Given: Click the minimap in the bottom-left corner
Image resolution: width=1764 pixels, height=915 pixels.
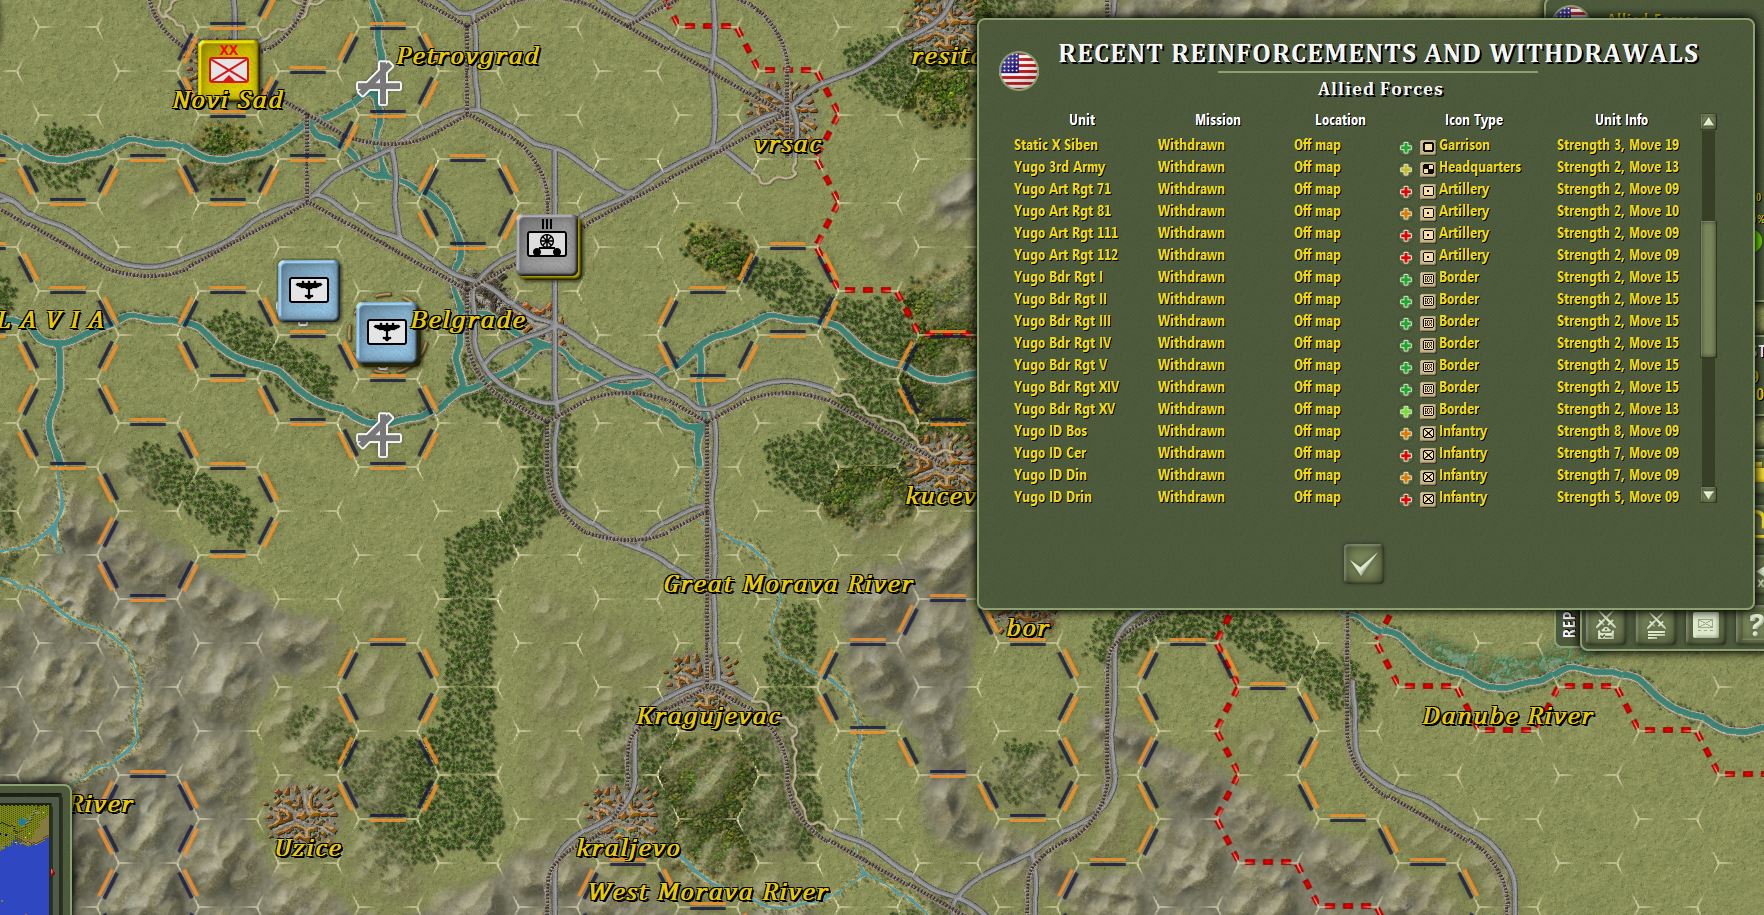Looking at the screenshot, I should point(25,860).
